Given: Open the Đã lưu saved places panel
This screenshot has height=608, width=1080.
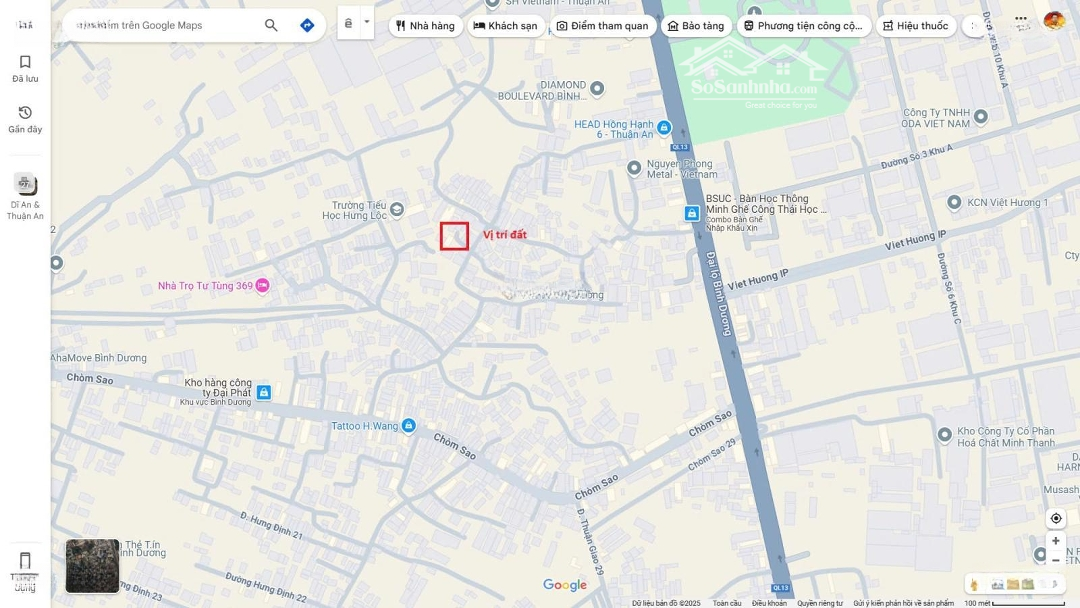Looking at the screenshot, I should [25, 69].
